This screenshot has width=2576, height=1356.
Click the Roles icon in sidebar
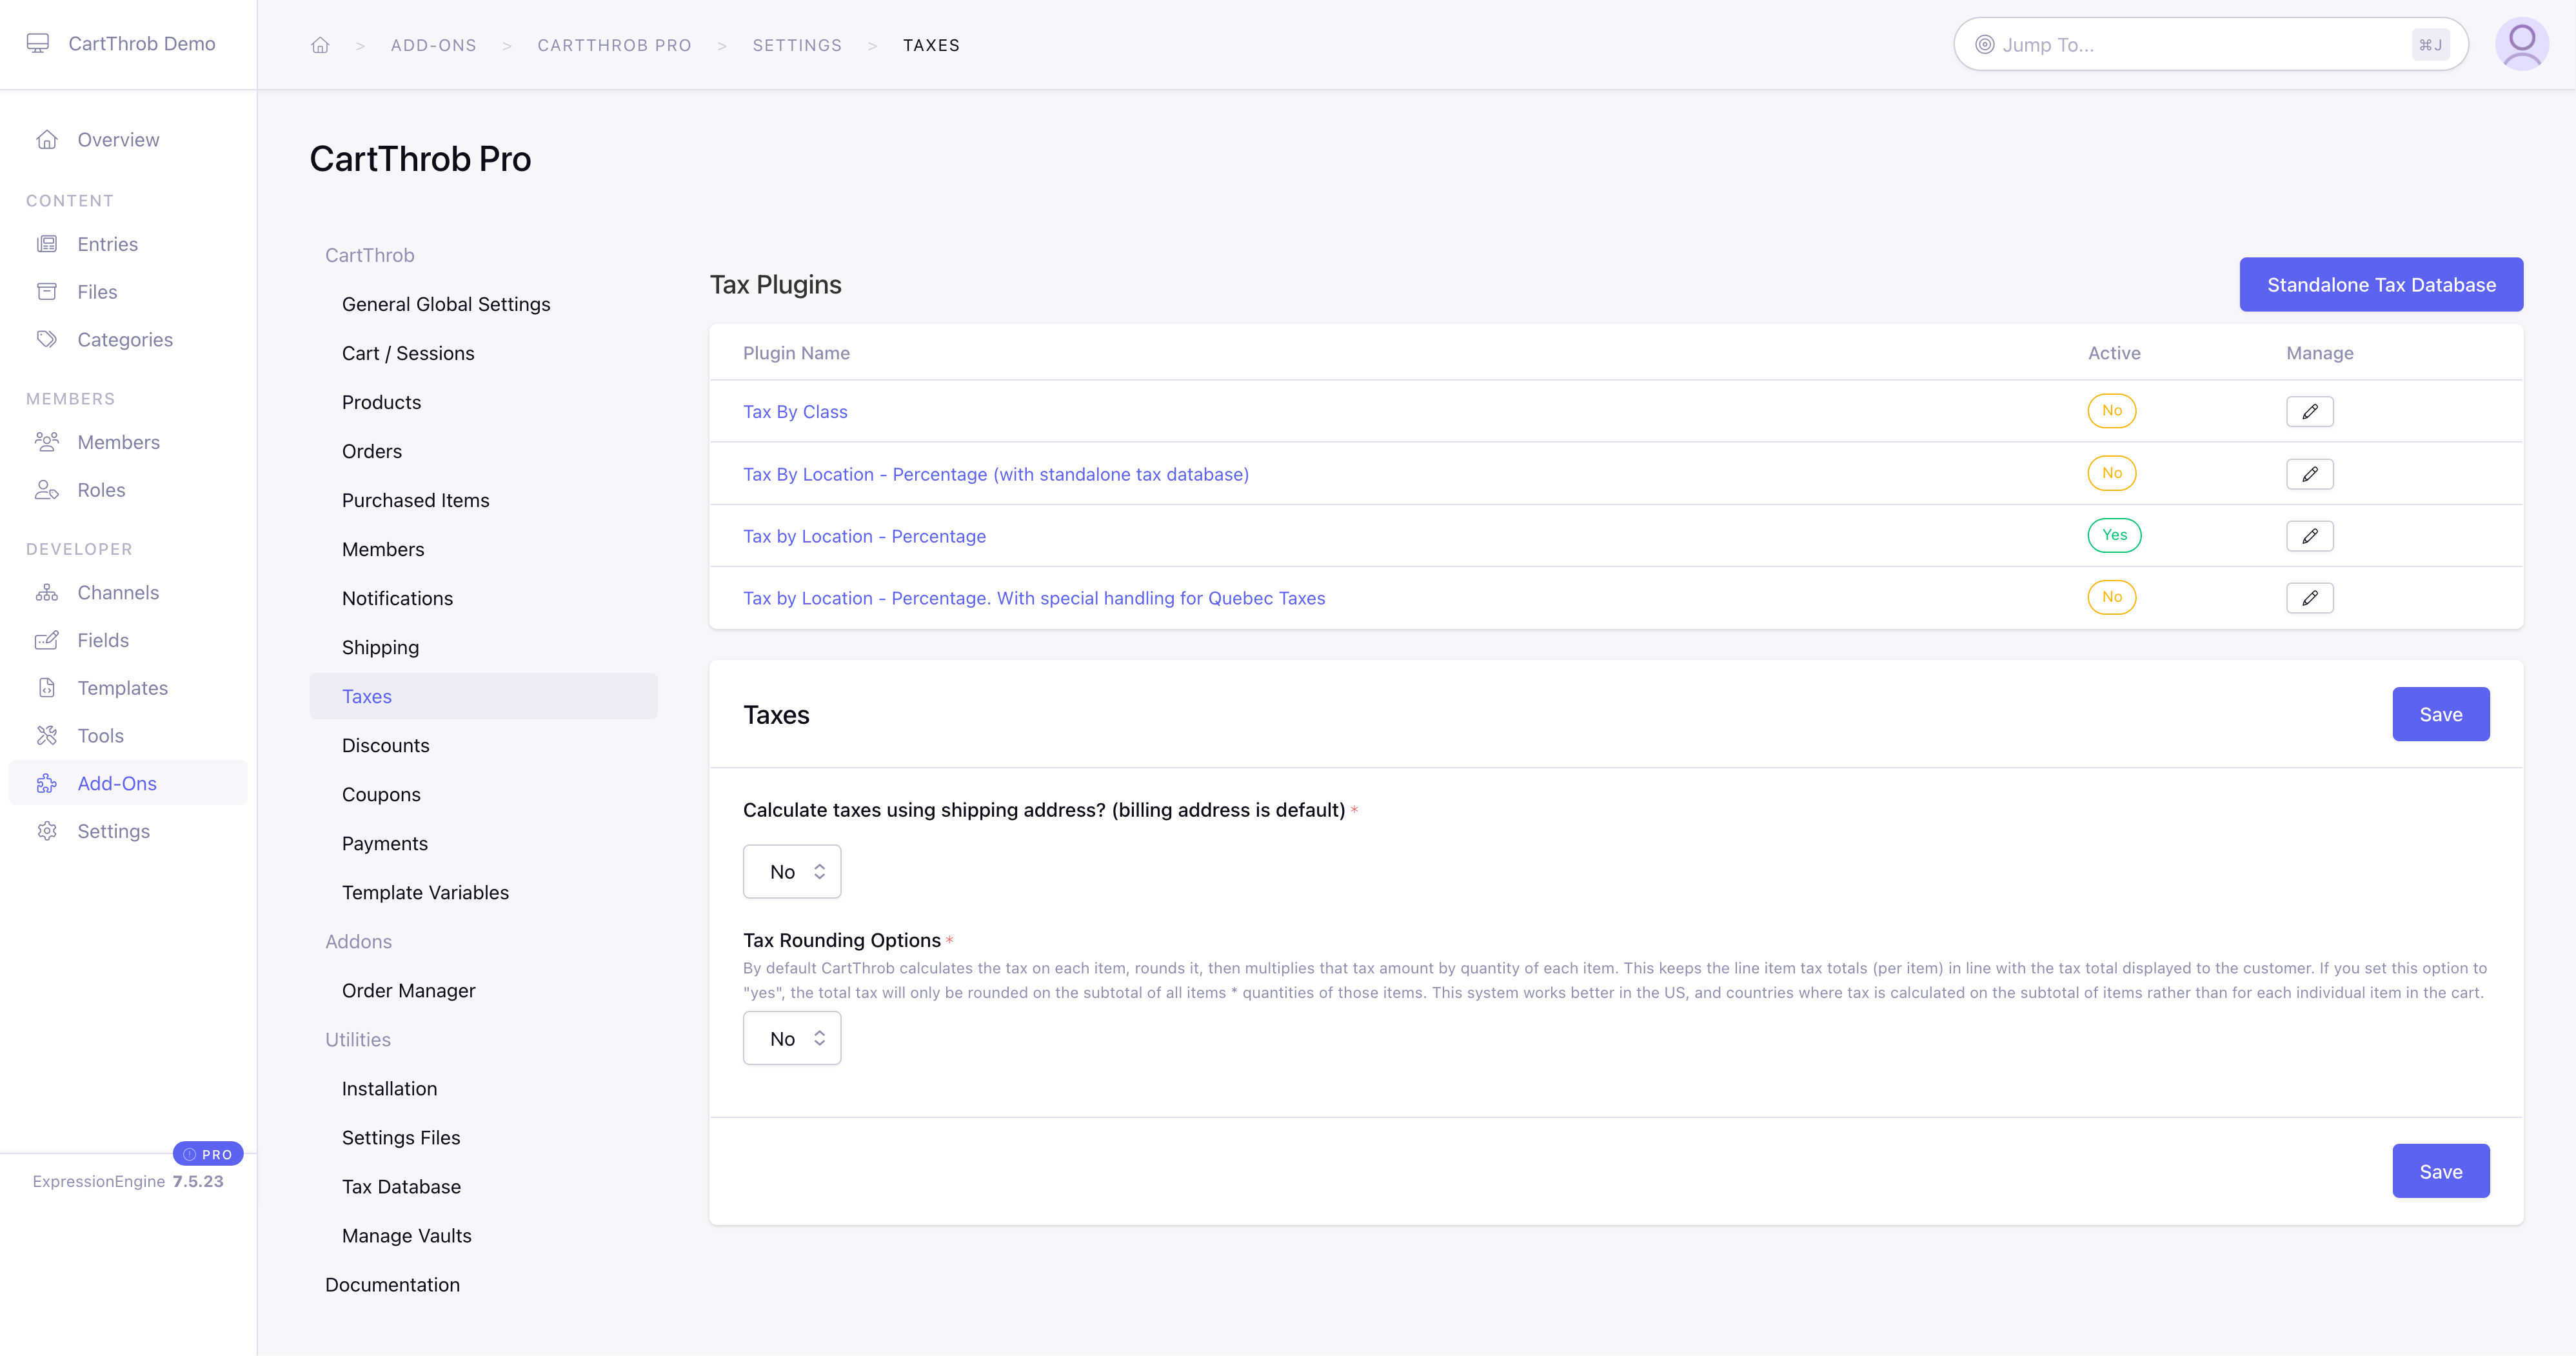pos(47,490)
